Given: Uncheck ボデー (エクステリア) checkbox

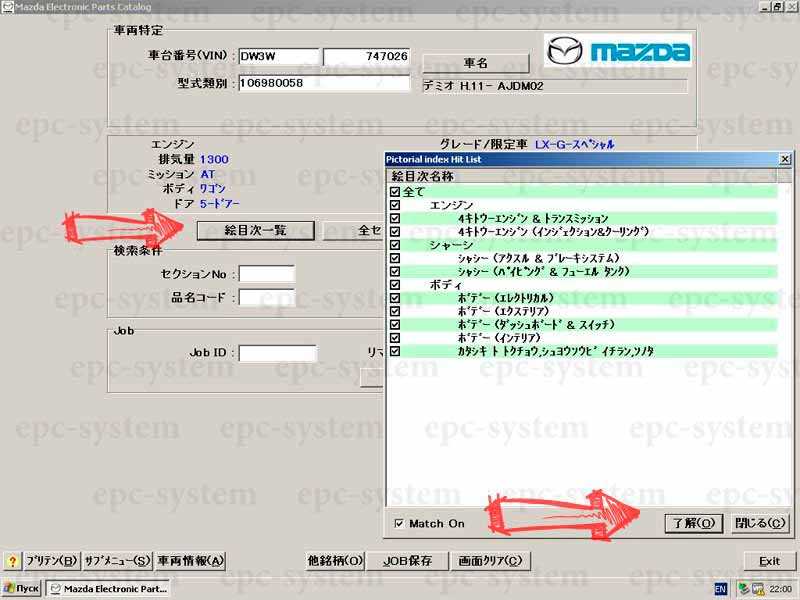Looking at the screenshot, I should click(394, 311).
